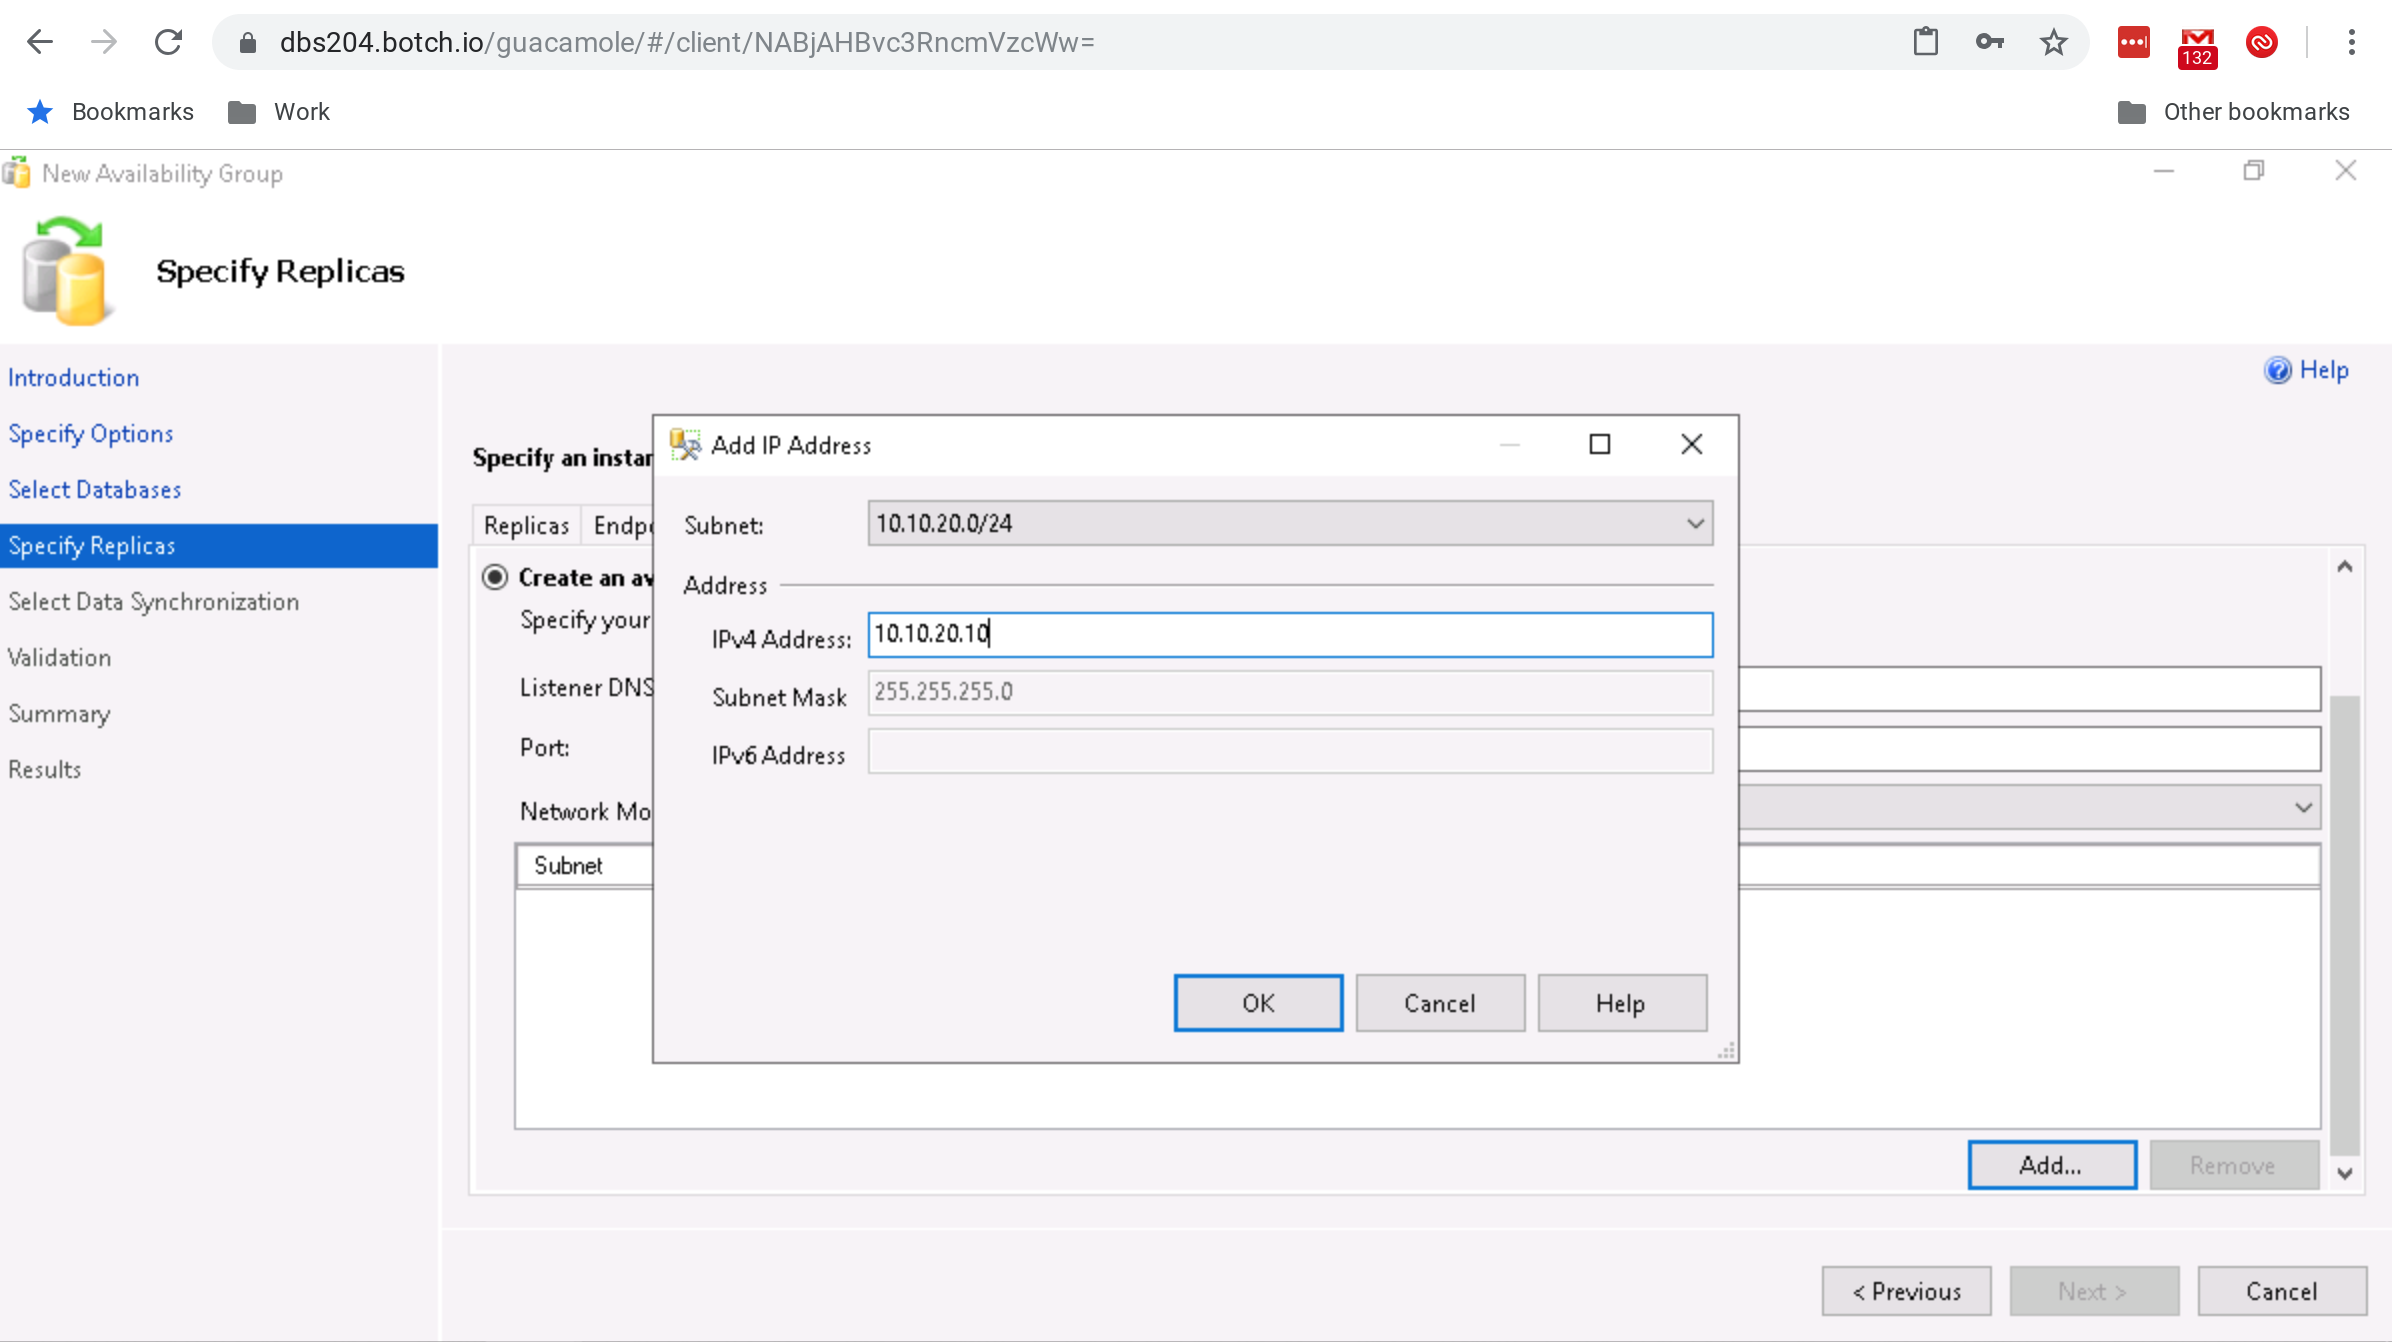Select the Help button in dialog
This screenshot has height=1342, width=2392.
click(x=1620, y=1004)
